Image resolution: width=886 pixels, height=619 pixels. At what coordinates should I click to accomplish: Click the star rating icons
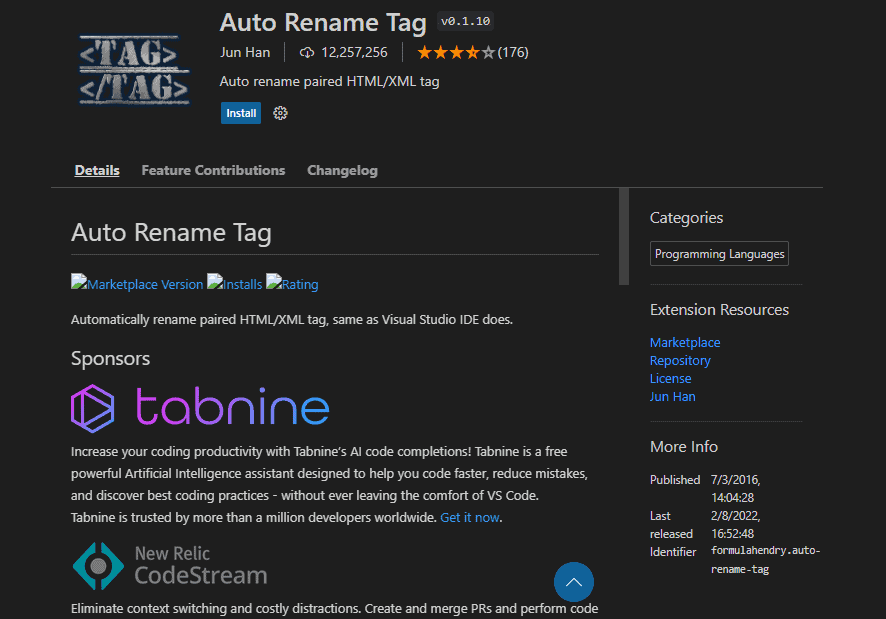(x=455, y=53)
